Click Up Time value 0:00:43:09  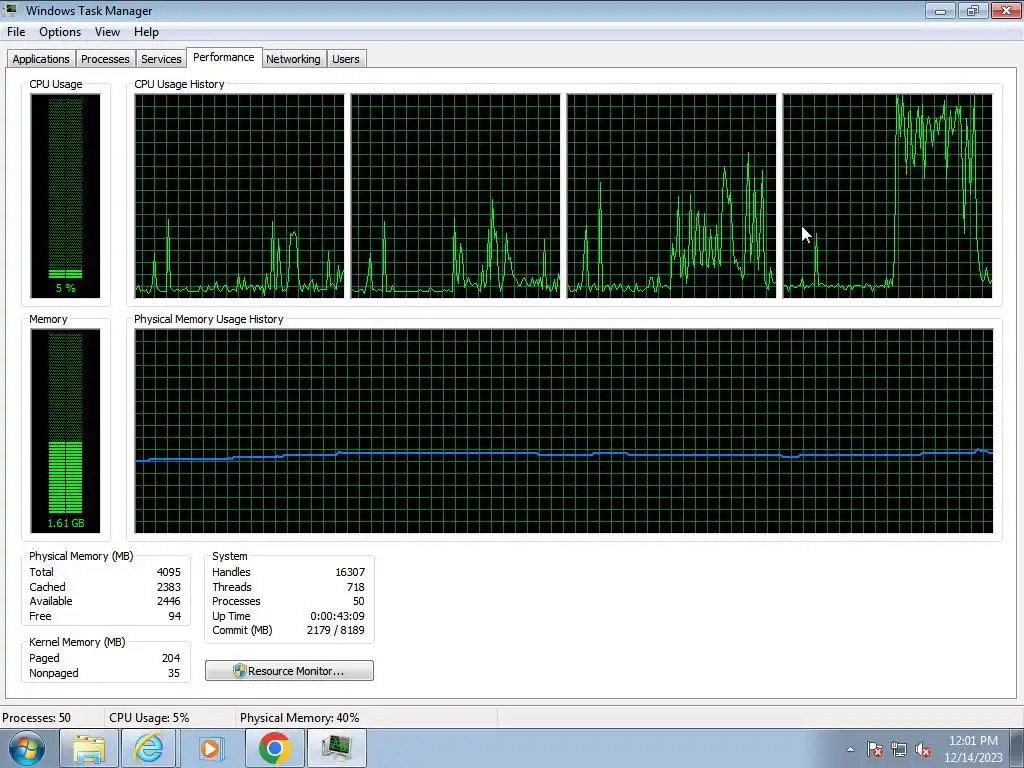pos(337,616)
